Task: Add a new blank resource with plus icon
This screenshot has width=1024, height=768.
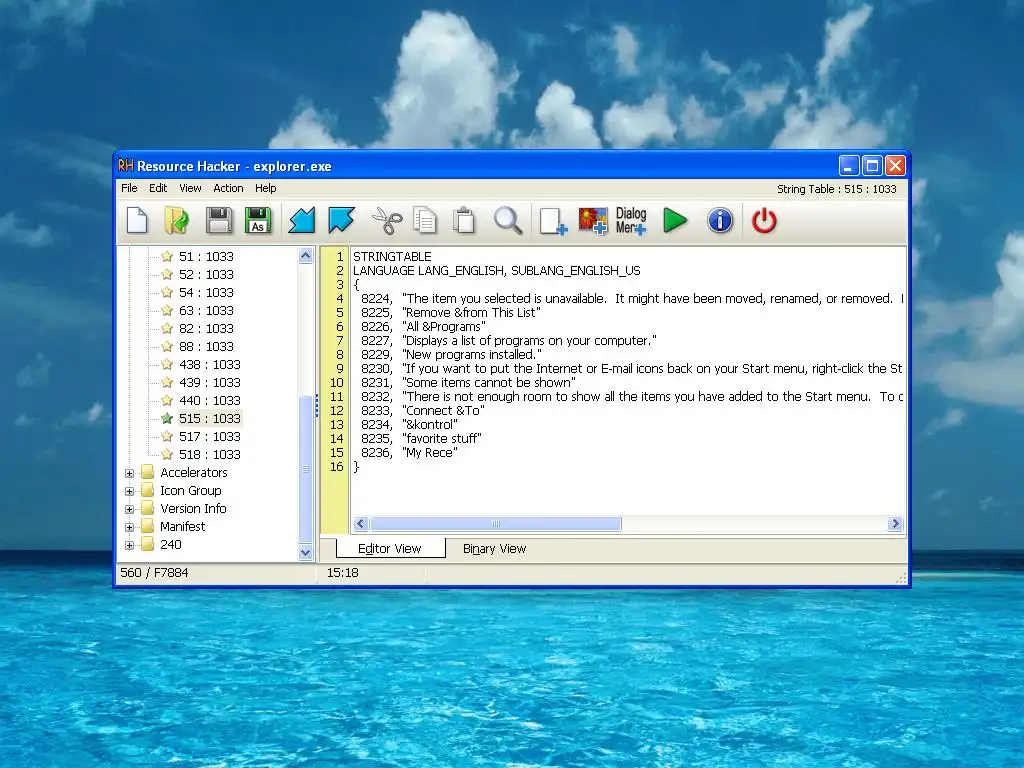Action: pyautogui.click(x=553, y=221)
